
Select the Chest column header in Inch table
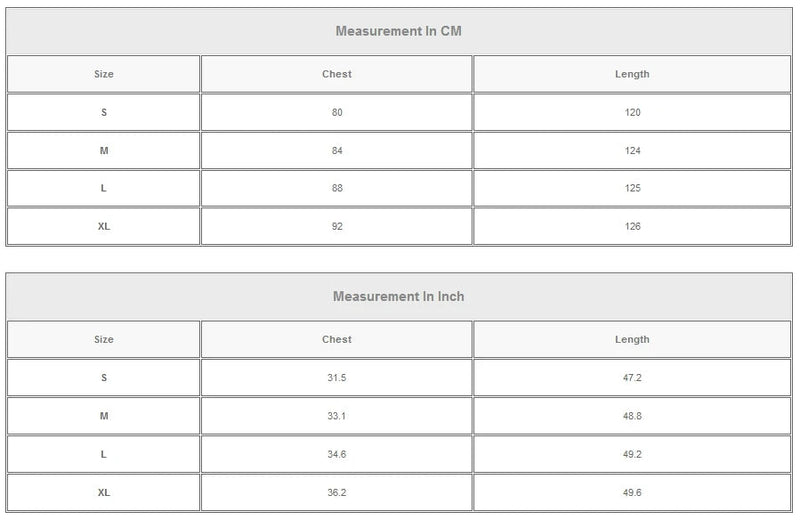(x=337, y=339)
